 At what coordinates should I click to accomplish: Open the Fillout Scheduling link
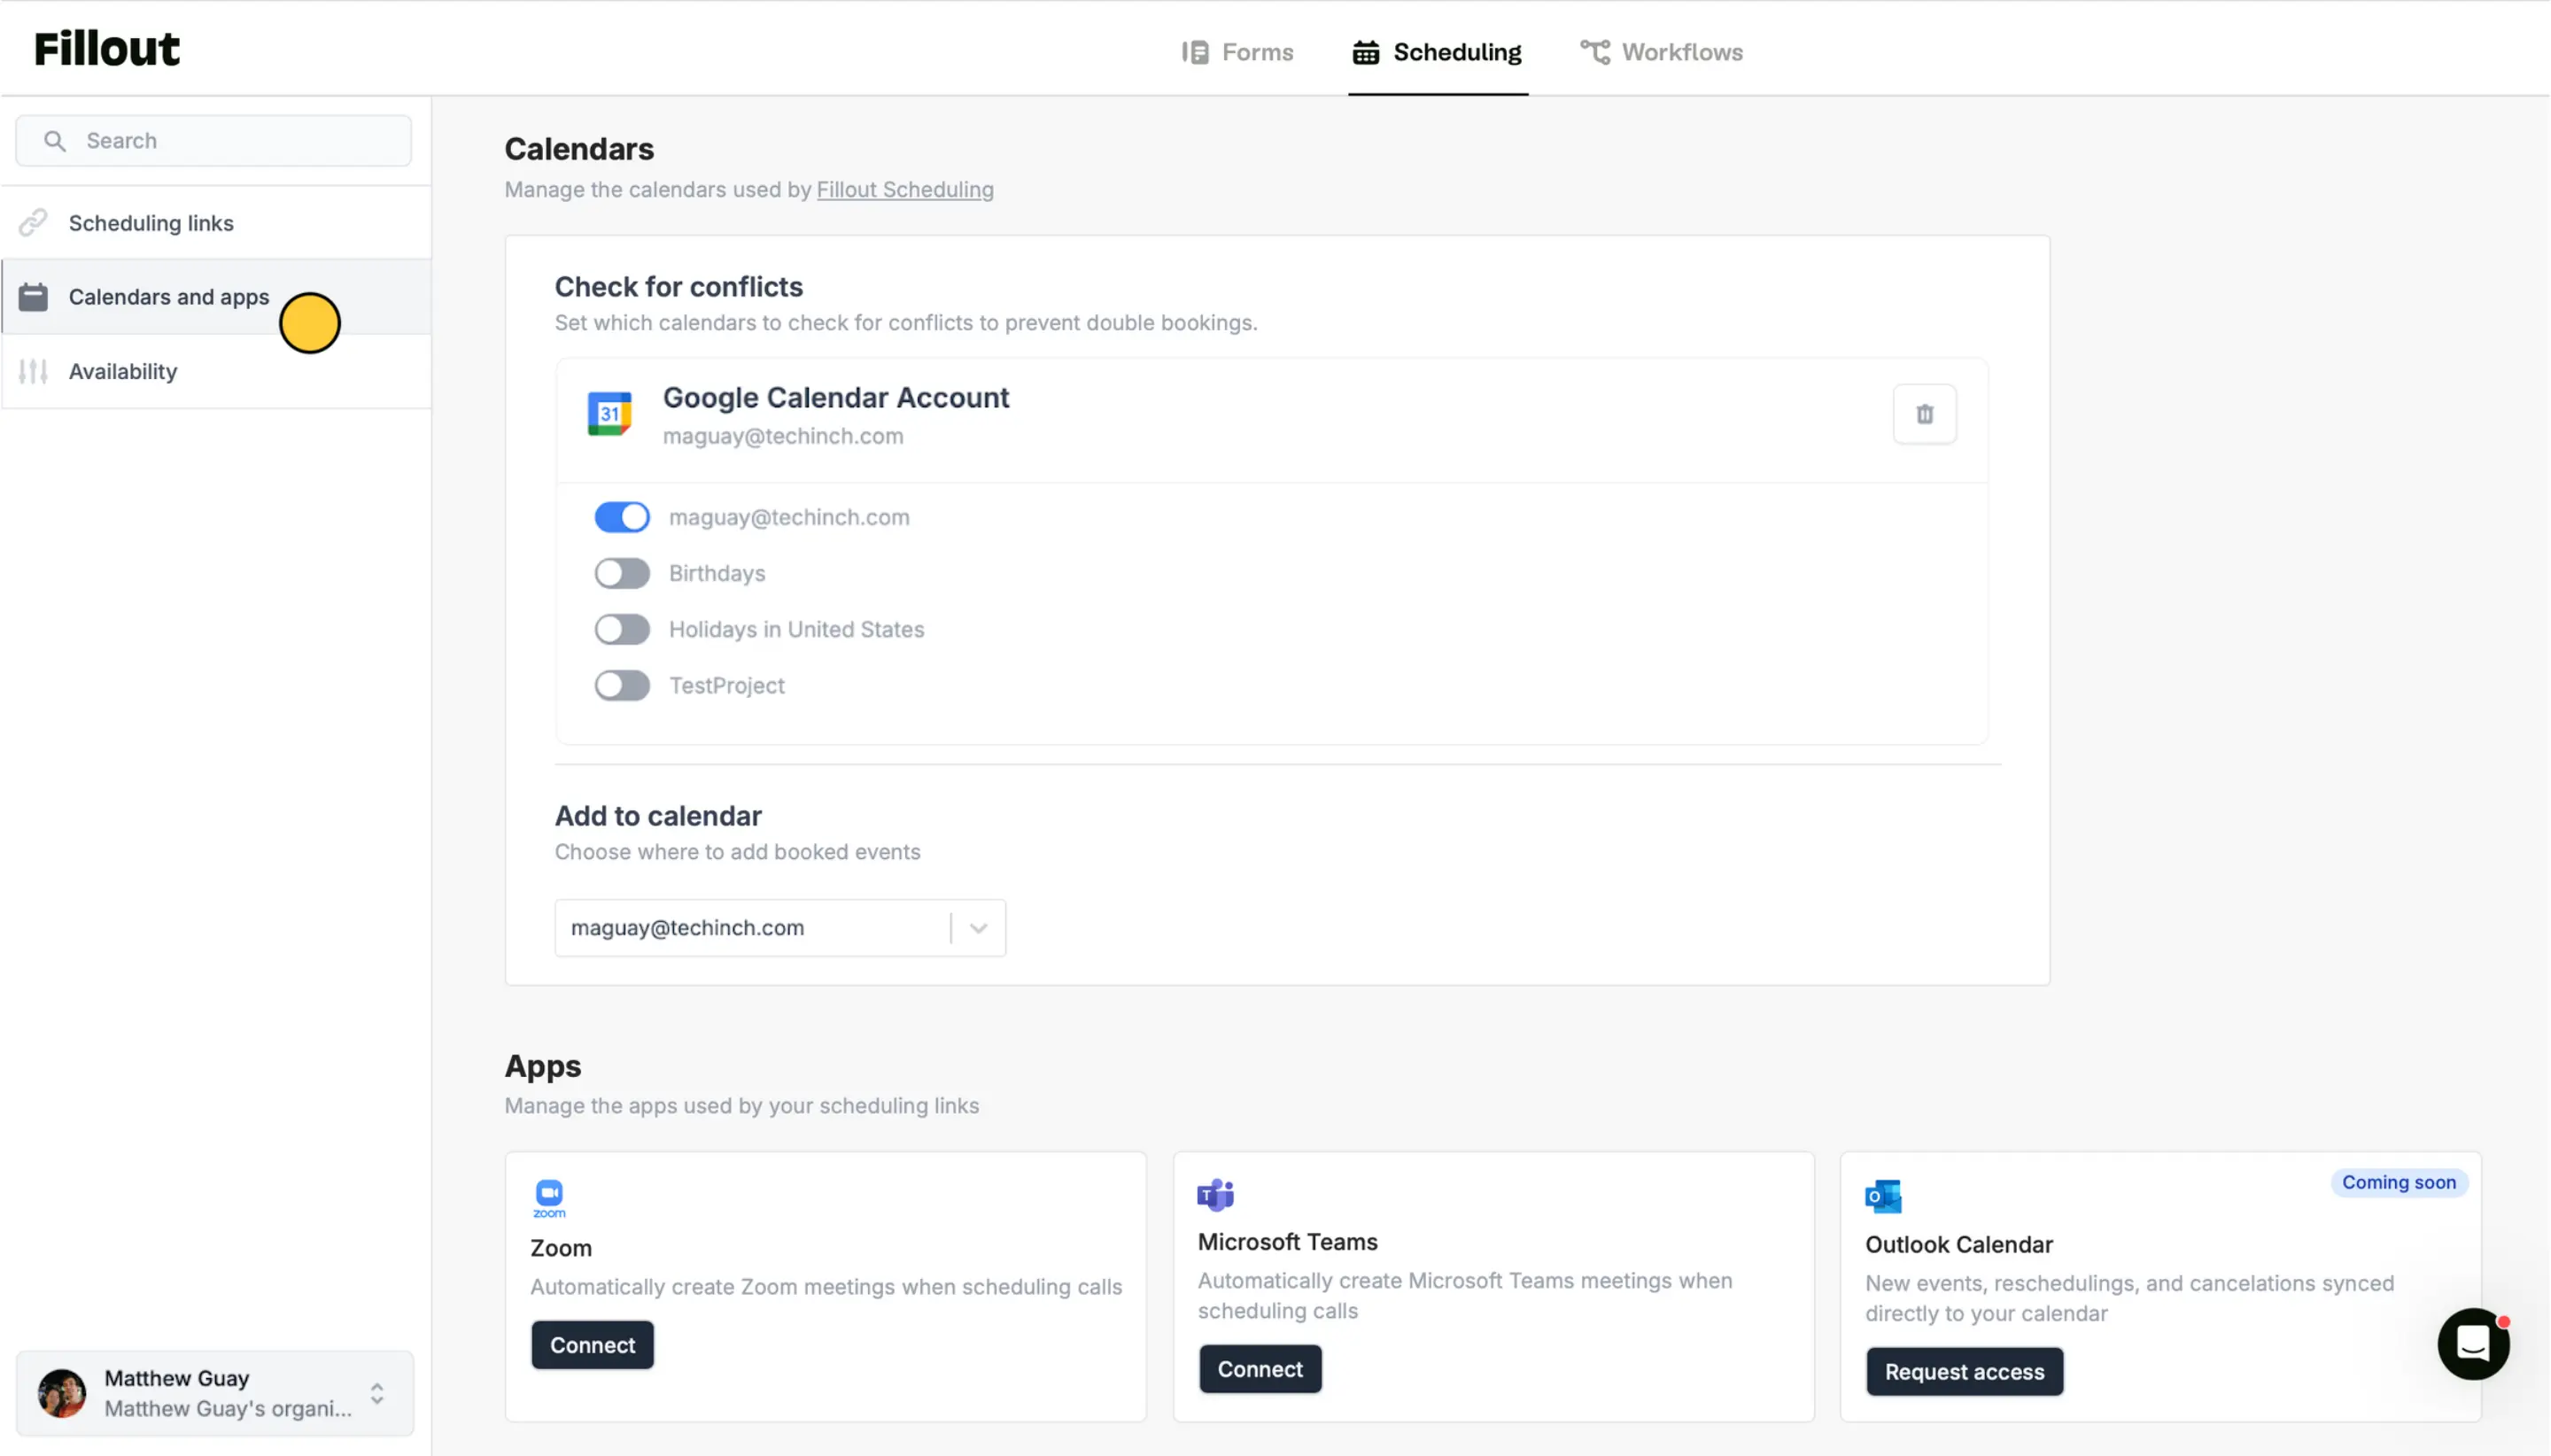(x=905, y=190)
